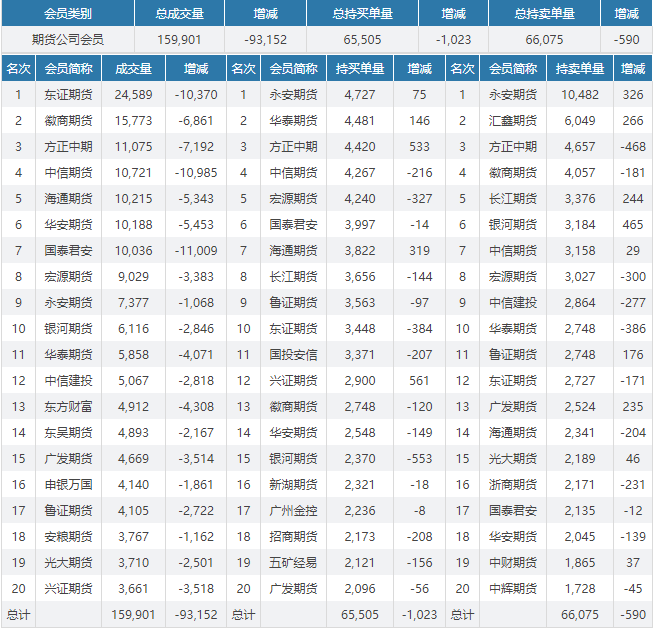Click the bottom total -1,023 value
654x631 pixels.
tap(419, 615)
